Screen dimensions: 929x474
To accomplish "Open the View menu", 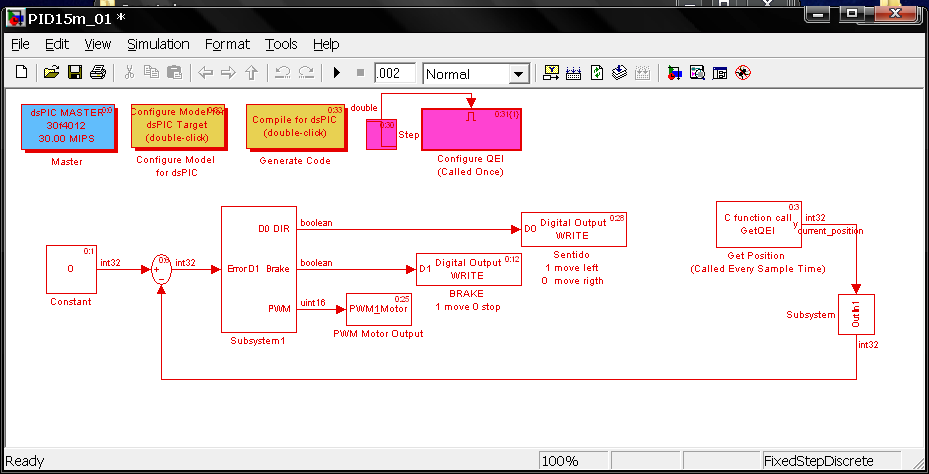I will (x=98, y=44).
